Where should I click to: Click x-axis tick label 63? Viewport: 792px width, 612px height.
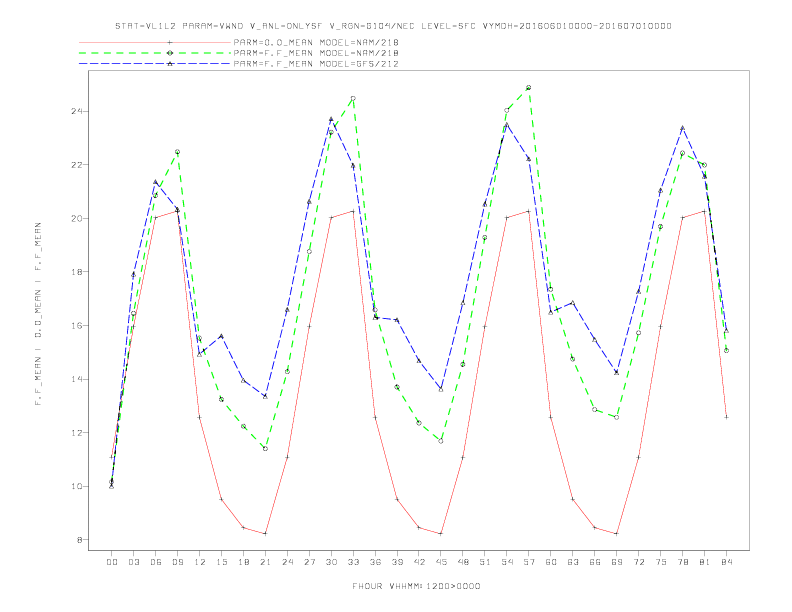[573, 562]
